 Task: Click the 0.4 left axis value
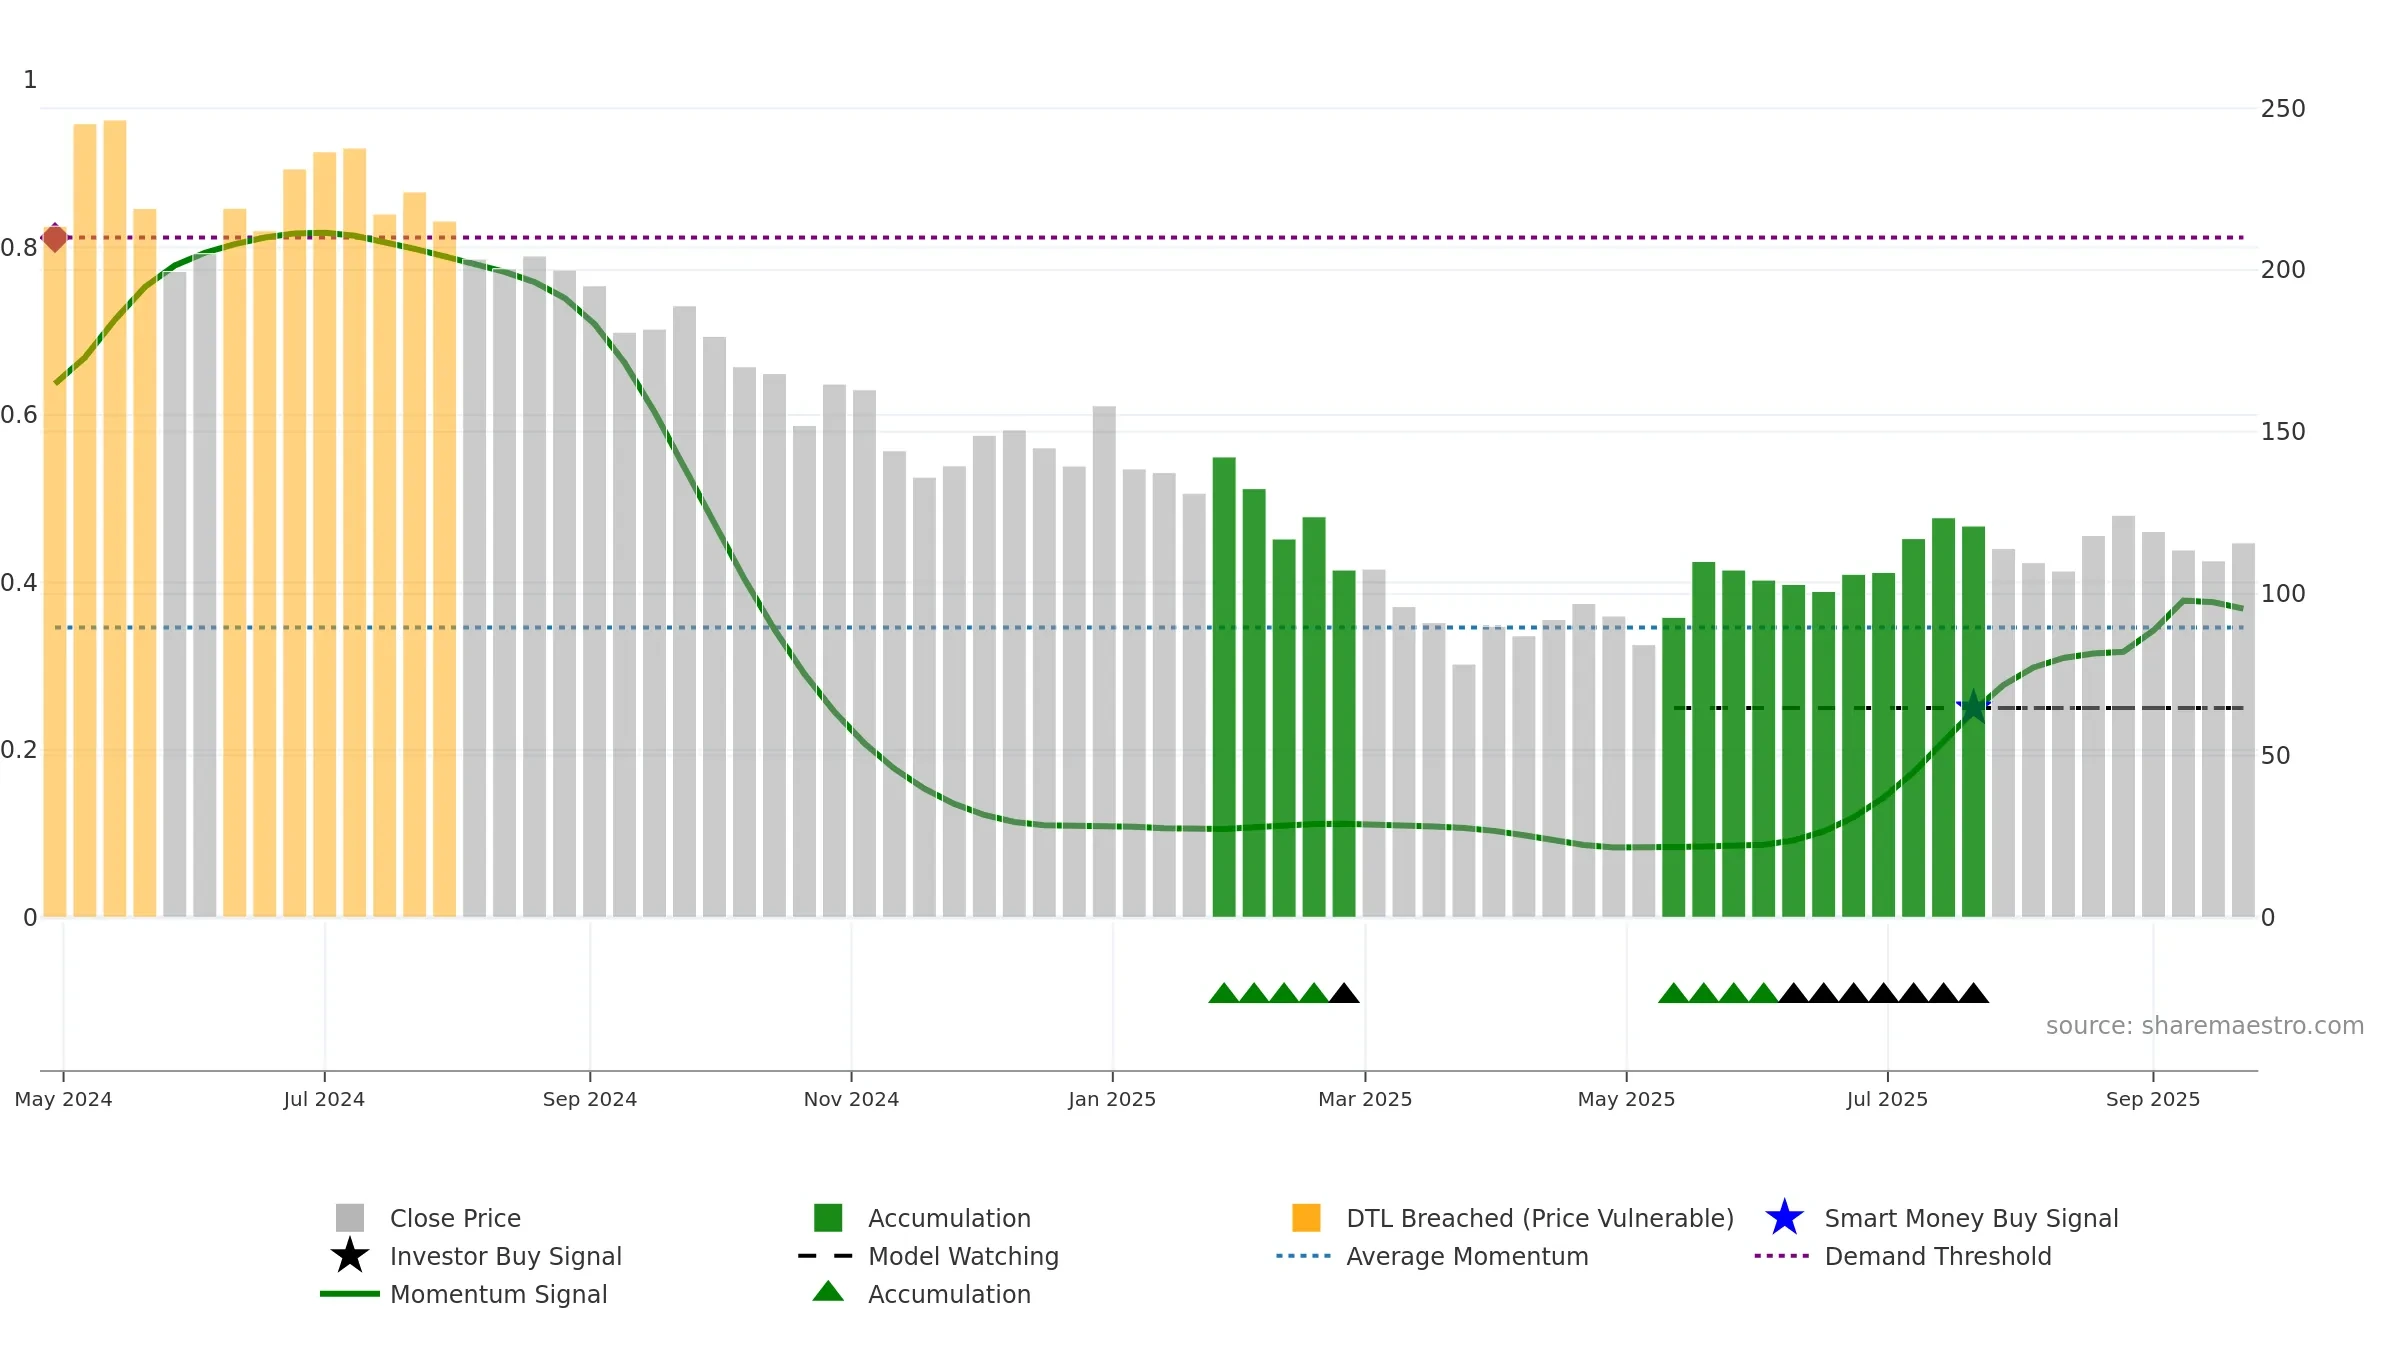tap(19, 582)
